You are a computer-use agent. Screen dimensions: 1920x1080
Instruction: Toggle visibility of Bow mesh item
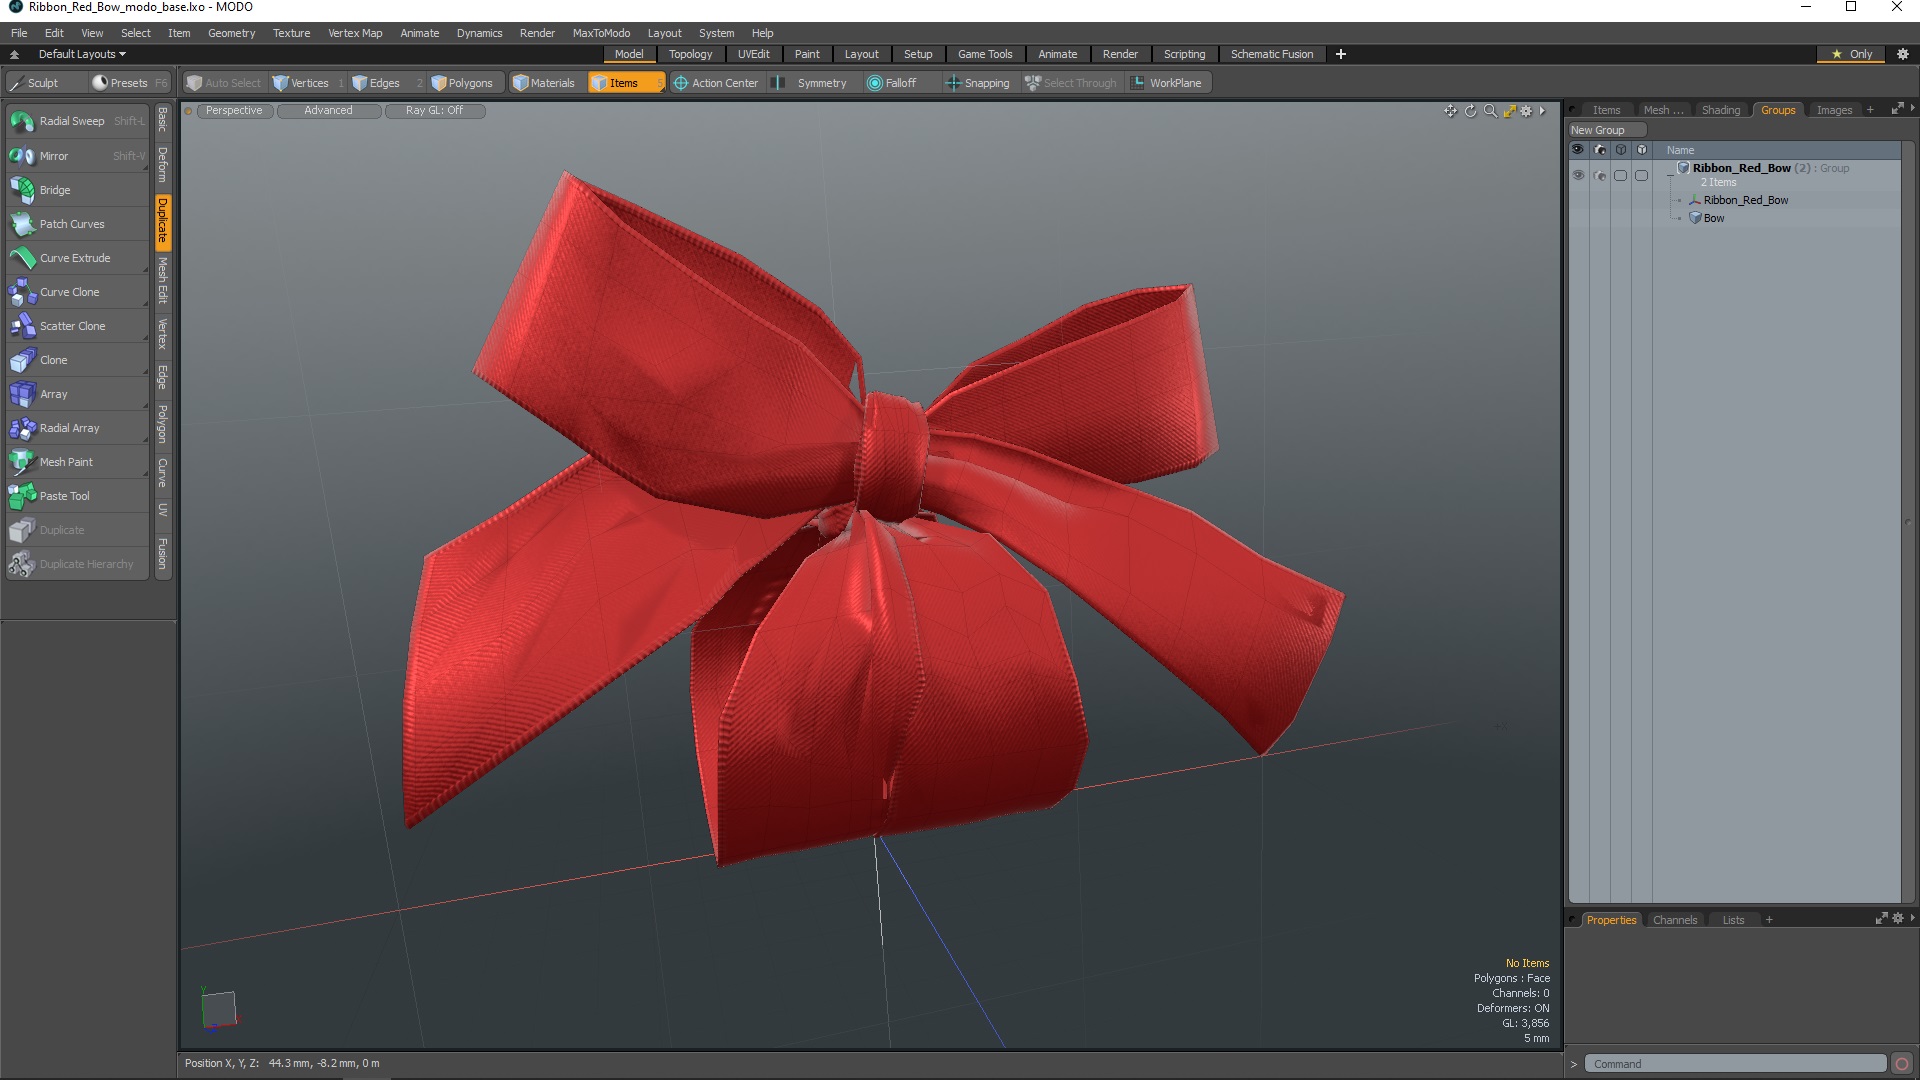coord(1577,218)
